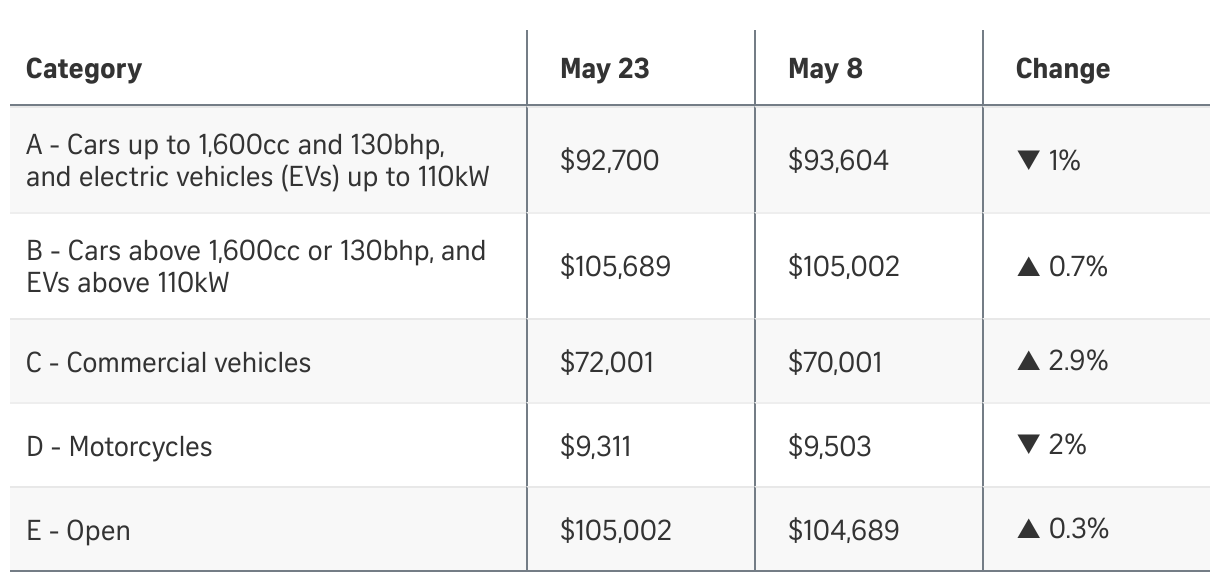
Task: Click the Change column header
Action: pos(1062,69)
